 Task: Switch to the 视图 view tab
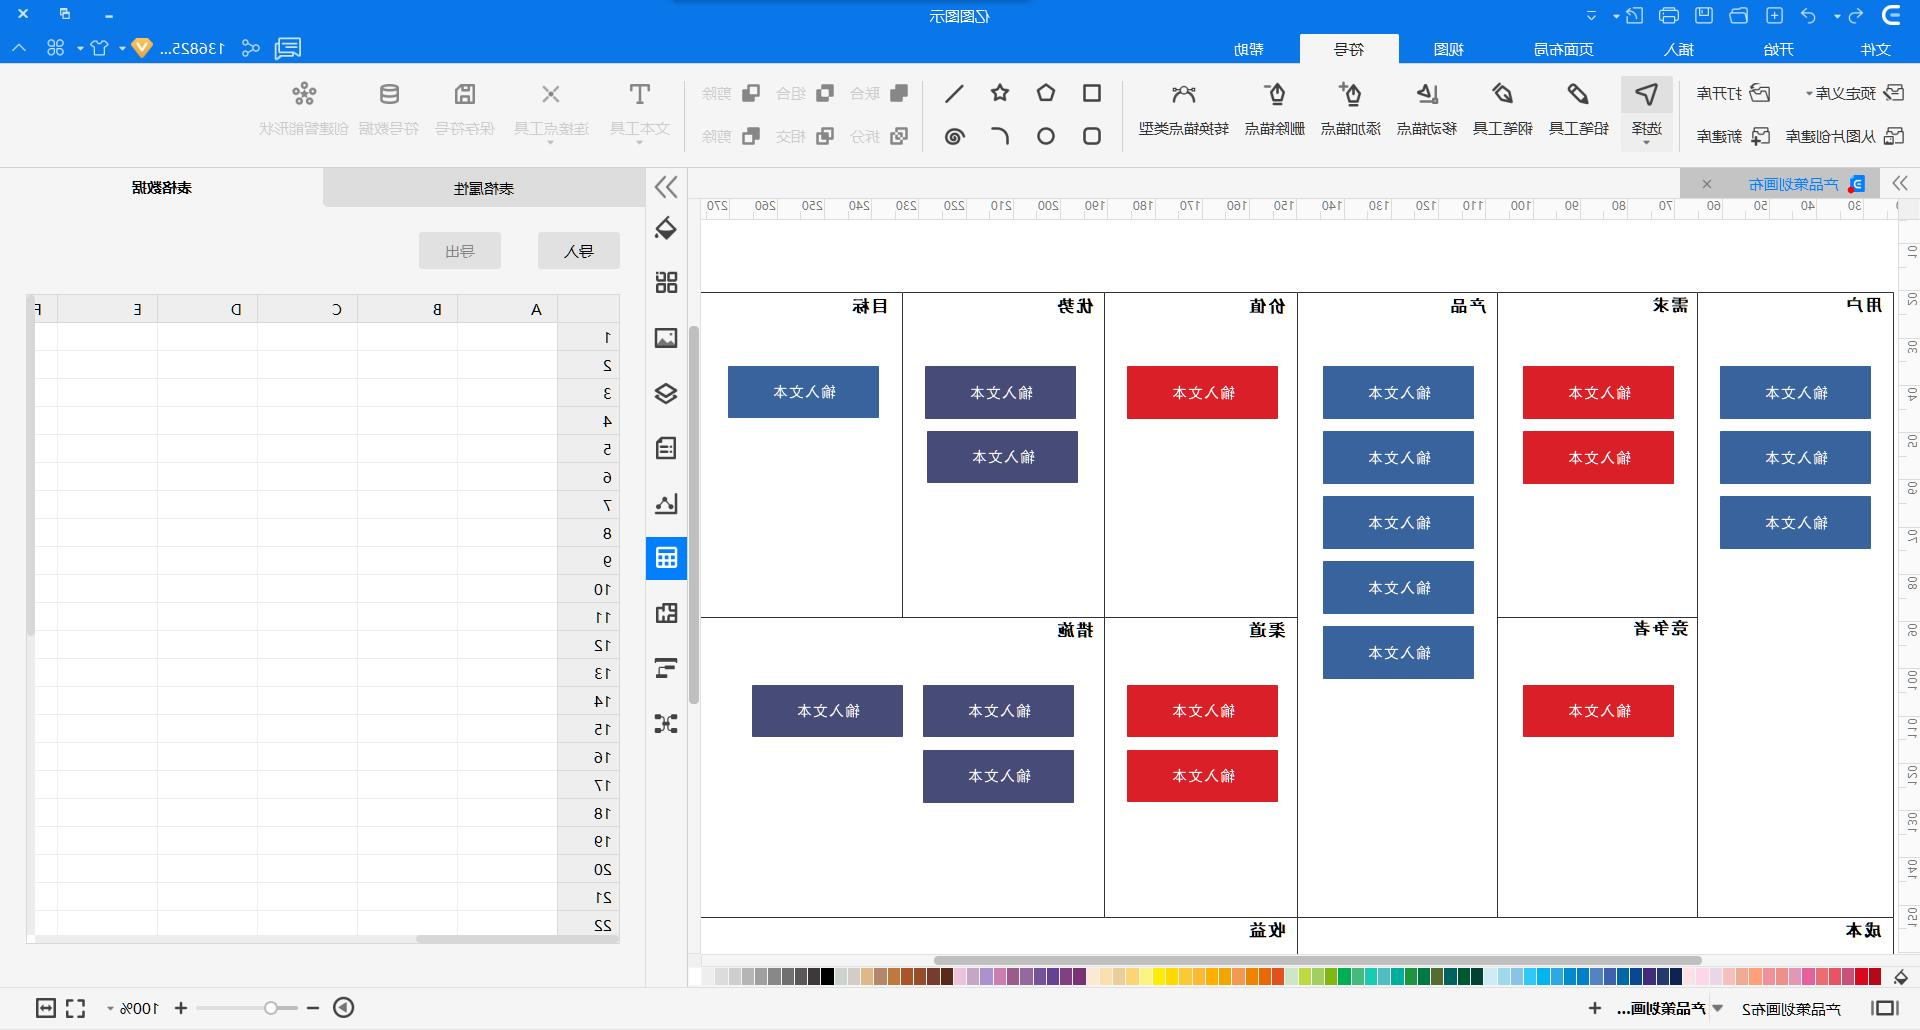tap(1448, 49)
